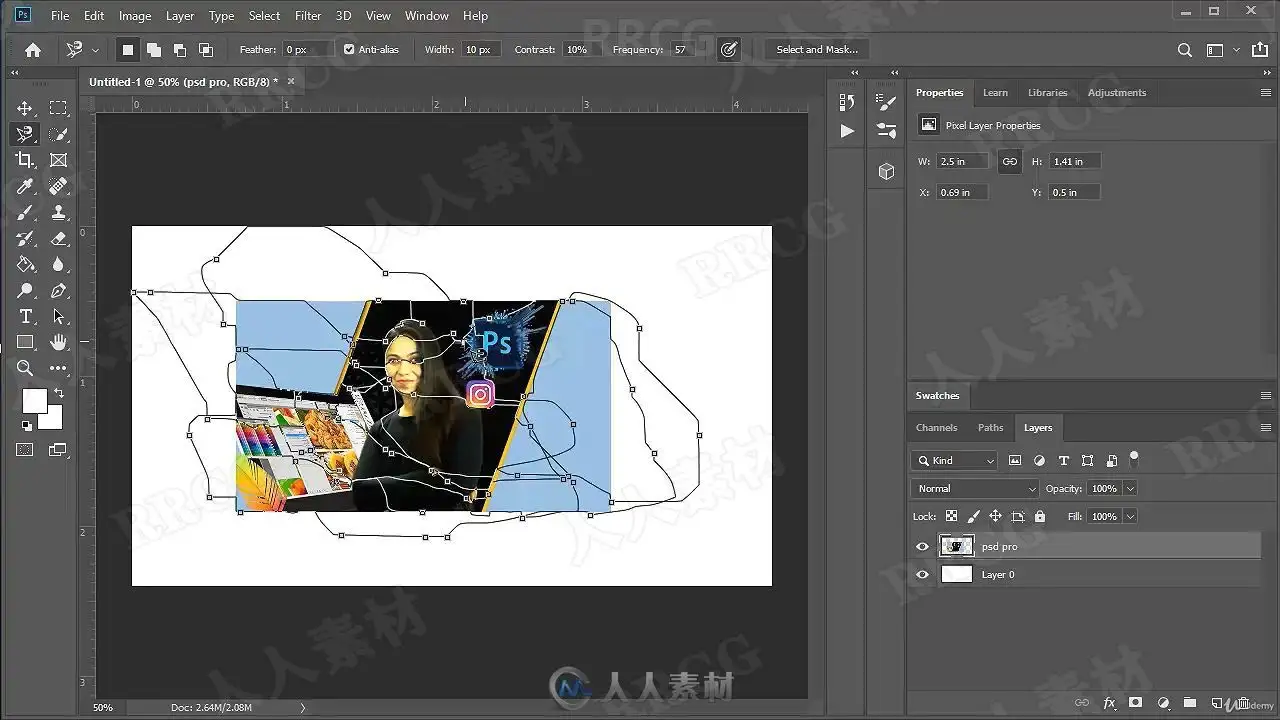
Task: Select the Zoom tool
Action: coord(25,368)
